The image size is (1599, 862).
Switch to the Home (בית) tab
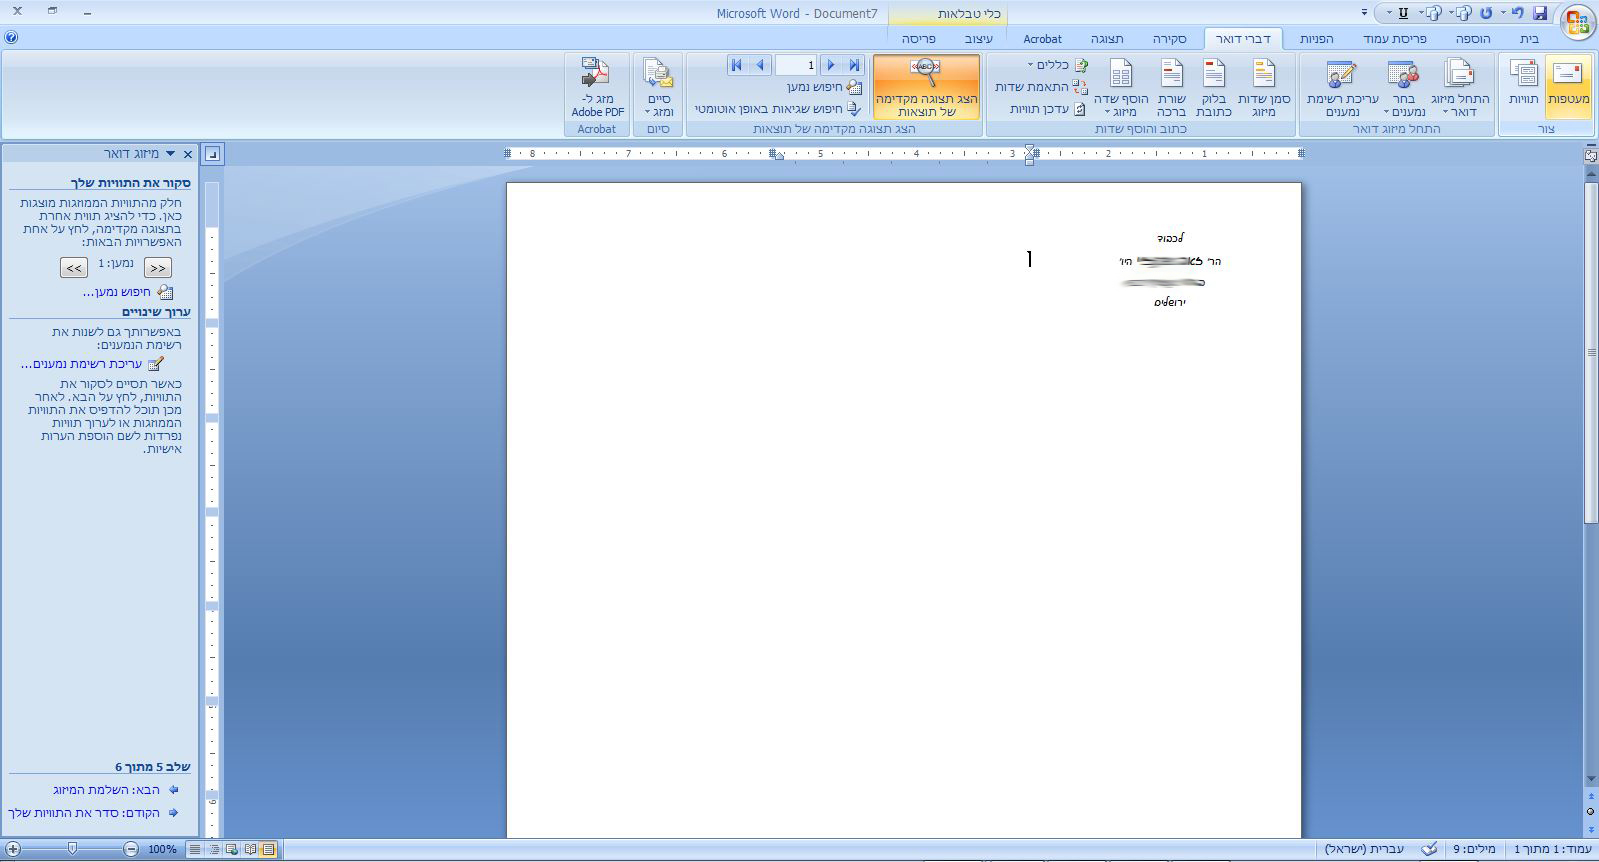pos(1529,39)
